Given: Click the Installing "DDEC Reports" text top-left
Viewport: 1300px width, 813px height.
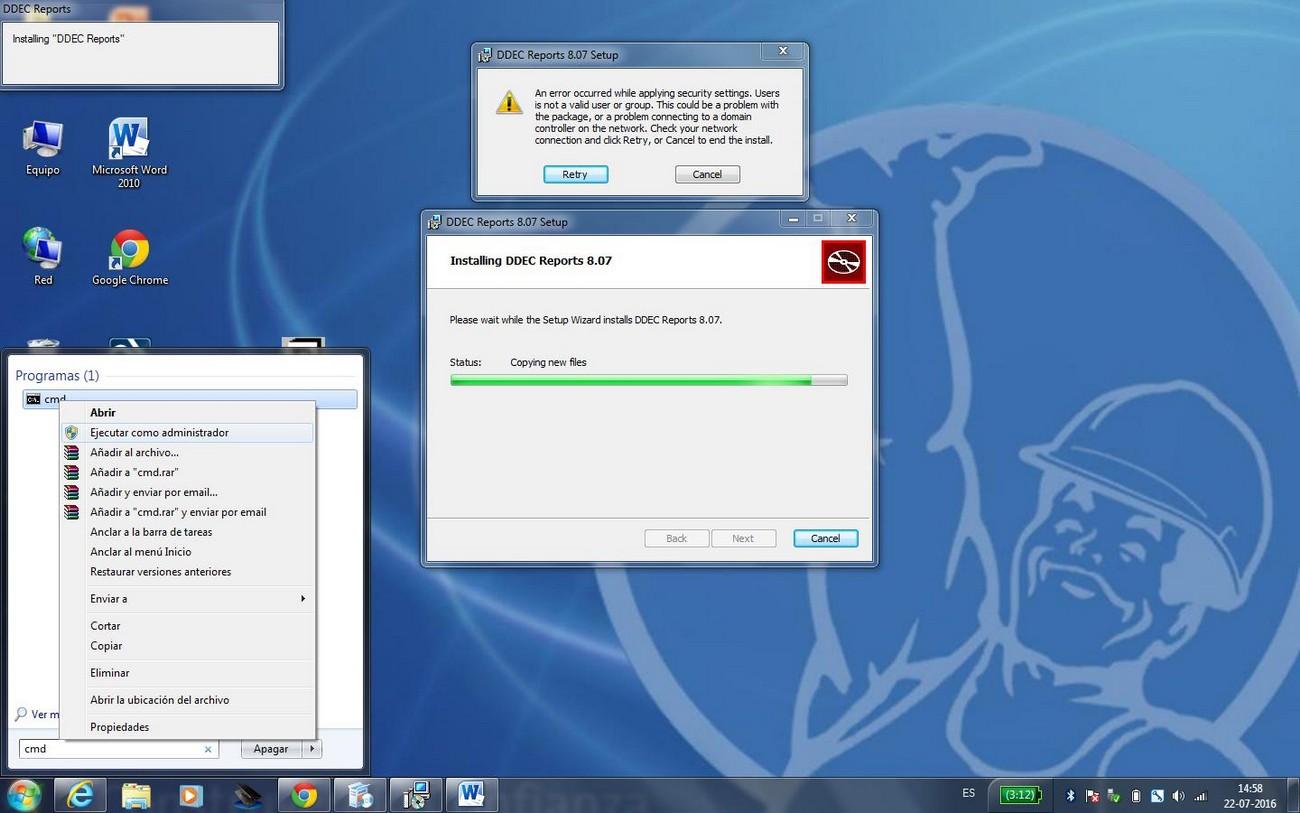Looking at the screenshot, I should pos(68,39).
